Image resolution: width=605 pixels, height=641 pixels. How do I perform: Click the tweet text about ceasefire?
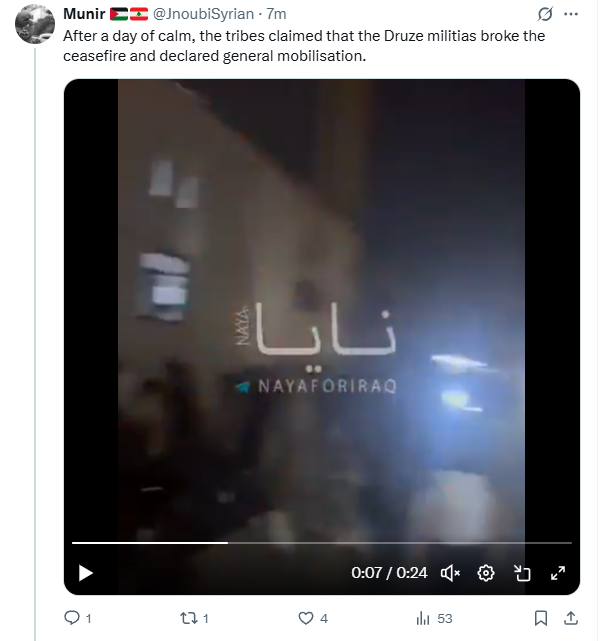click(304, 46)
